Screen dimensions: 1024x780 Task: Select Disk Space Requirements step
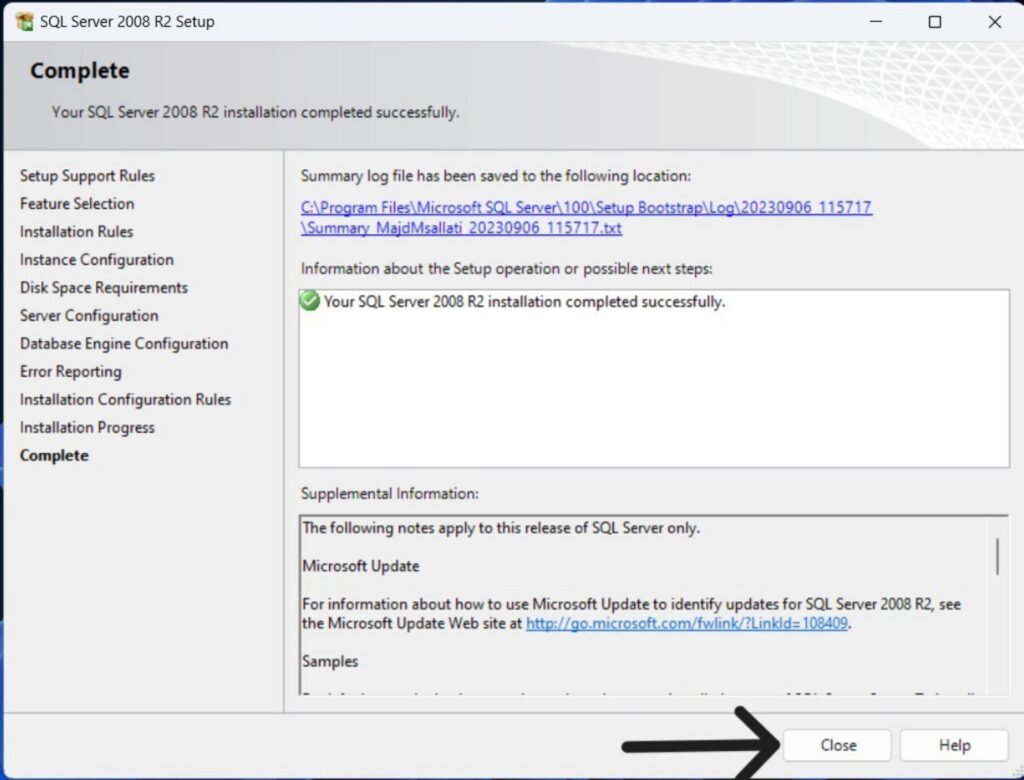click(x=103, y=288)
